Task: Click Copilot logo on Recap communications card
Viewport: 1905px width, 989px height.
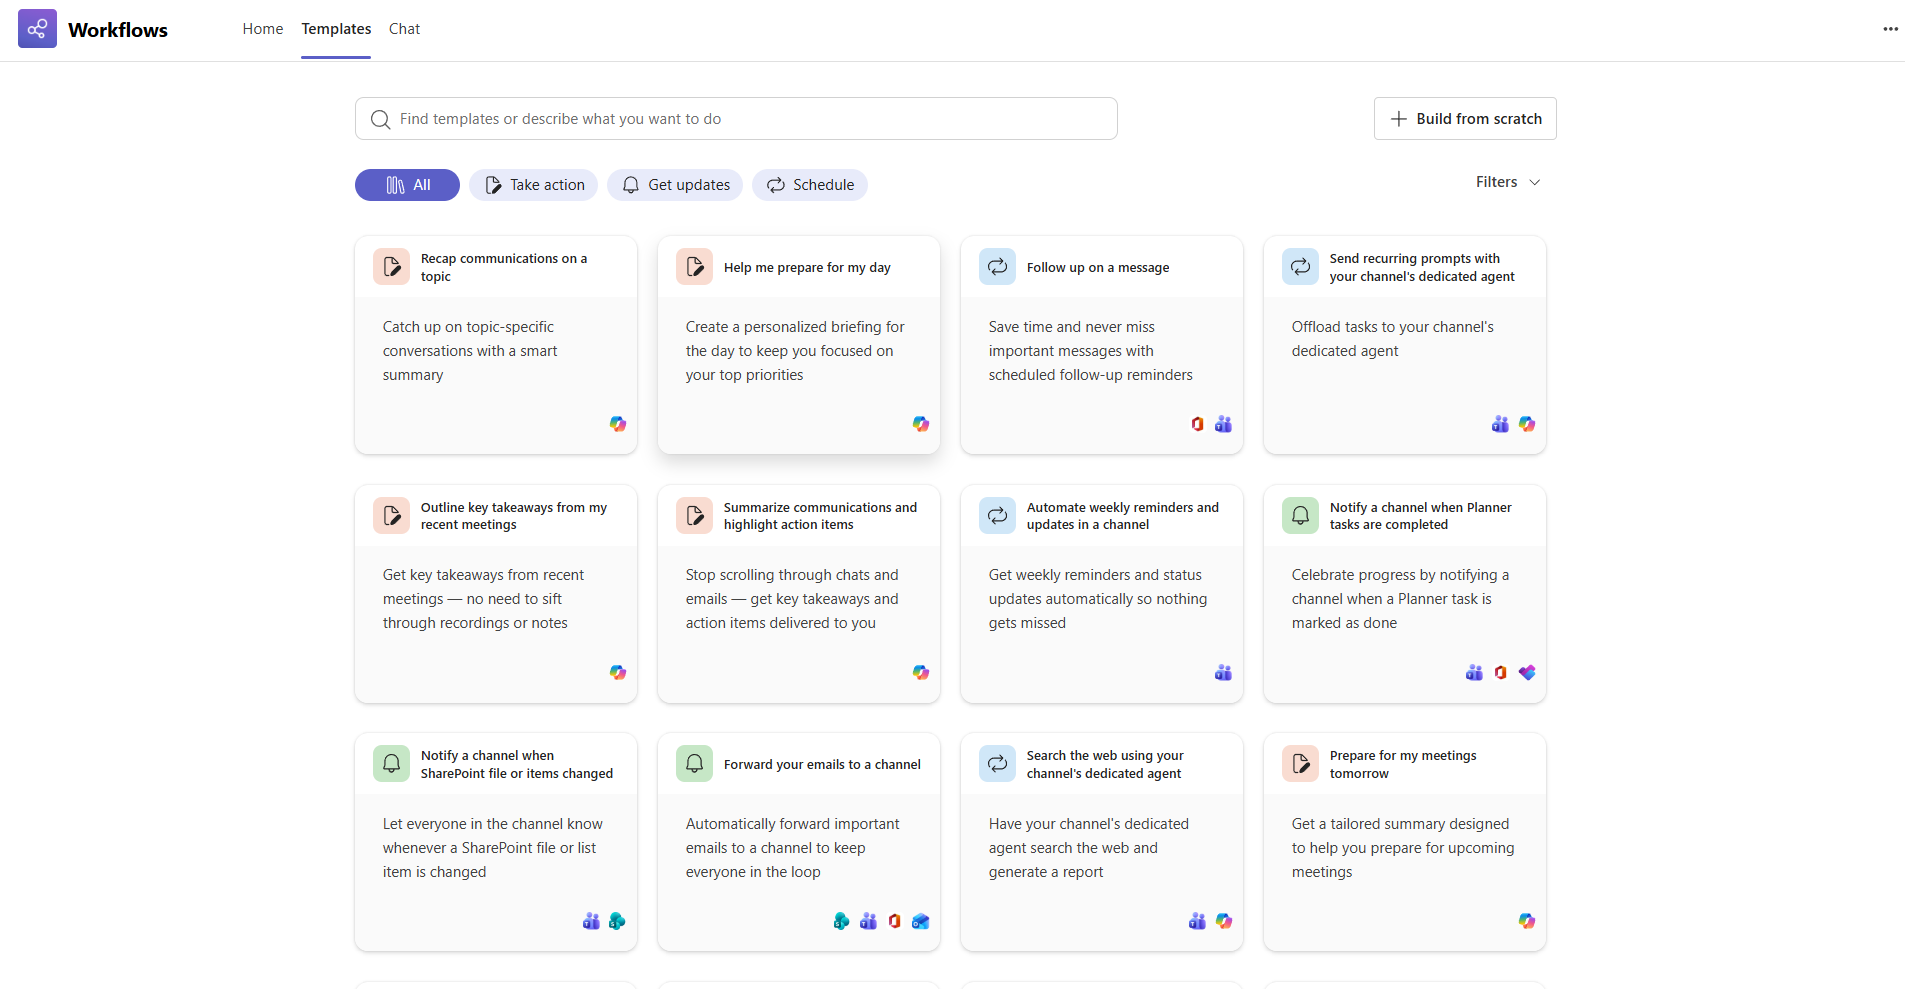Action: [x=618, y=424]
